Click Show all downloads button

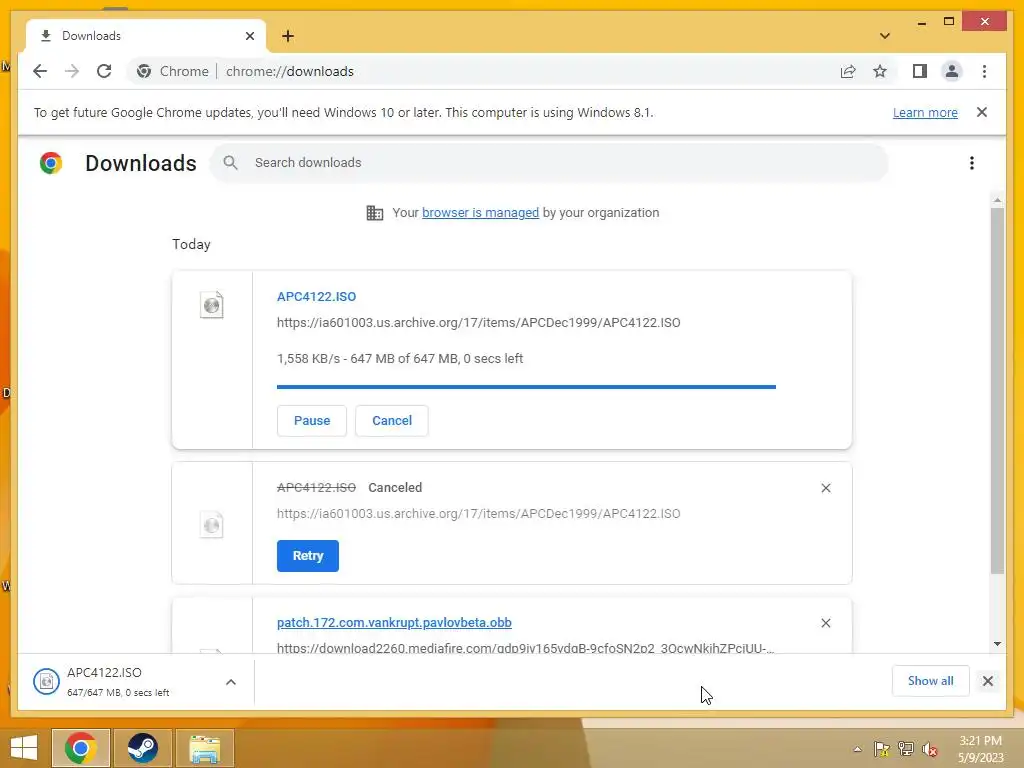[930, 681]
